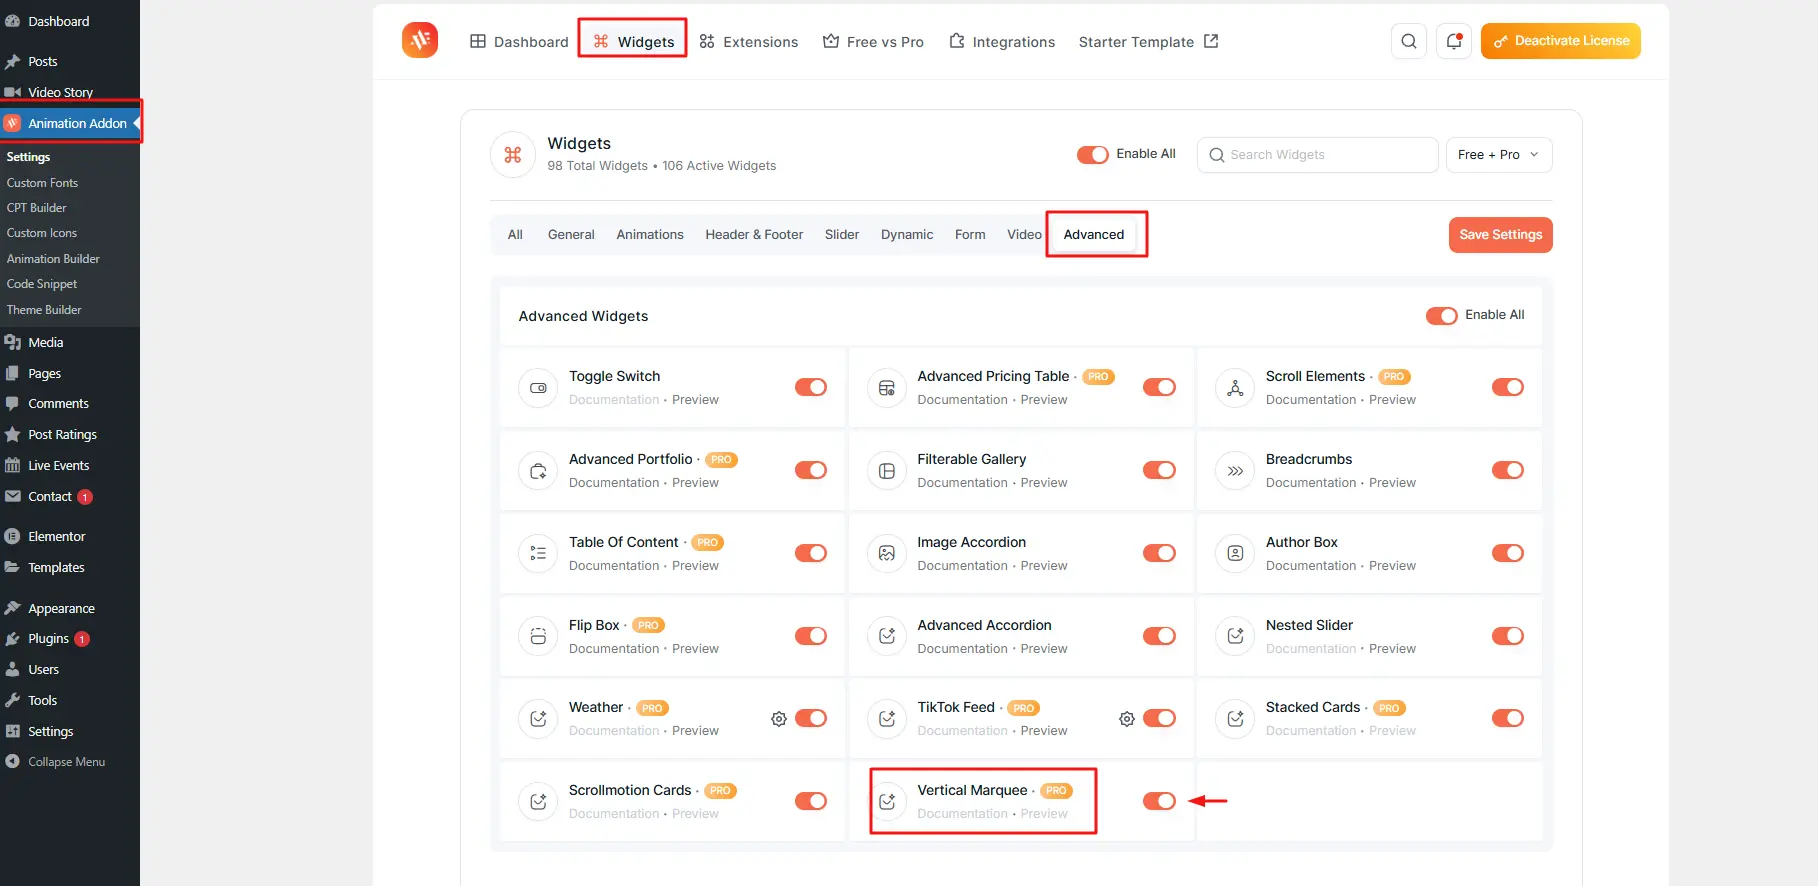Switch to the Widgets top tab
The image size is (1818, 886).
[634, 41]
